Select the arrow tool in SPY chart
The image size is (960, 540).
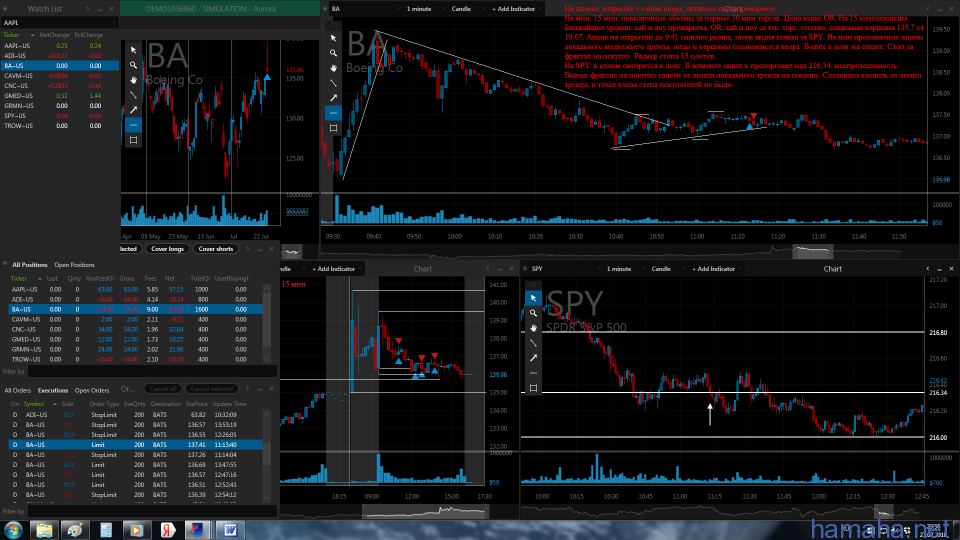coord(533,358)
